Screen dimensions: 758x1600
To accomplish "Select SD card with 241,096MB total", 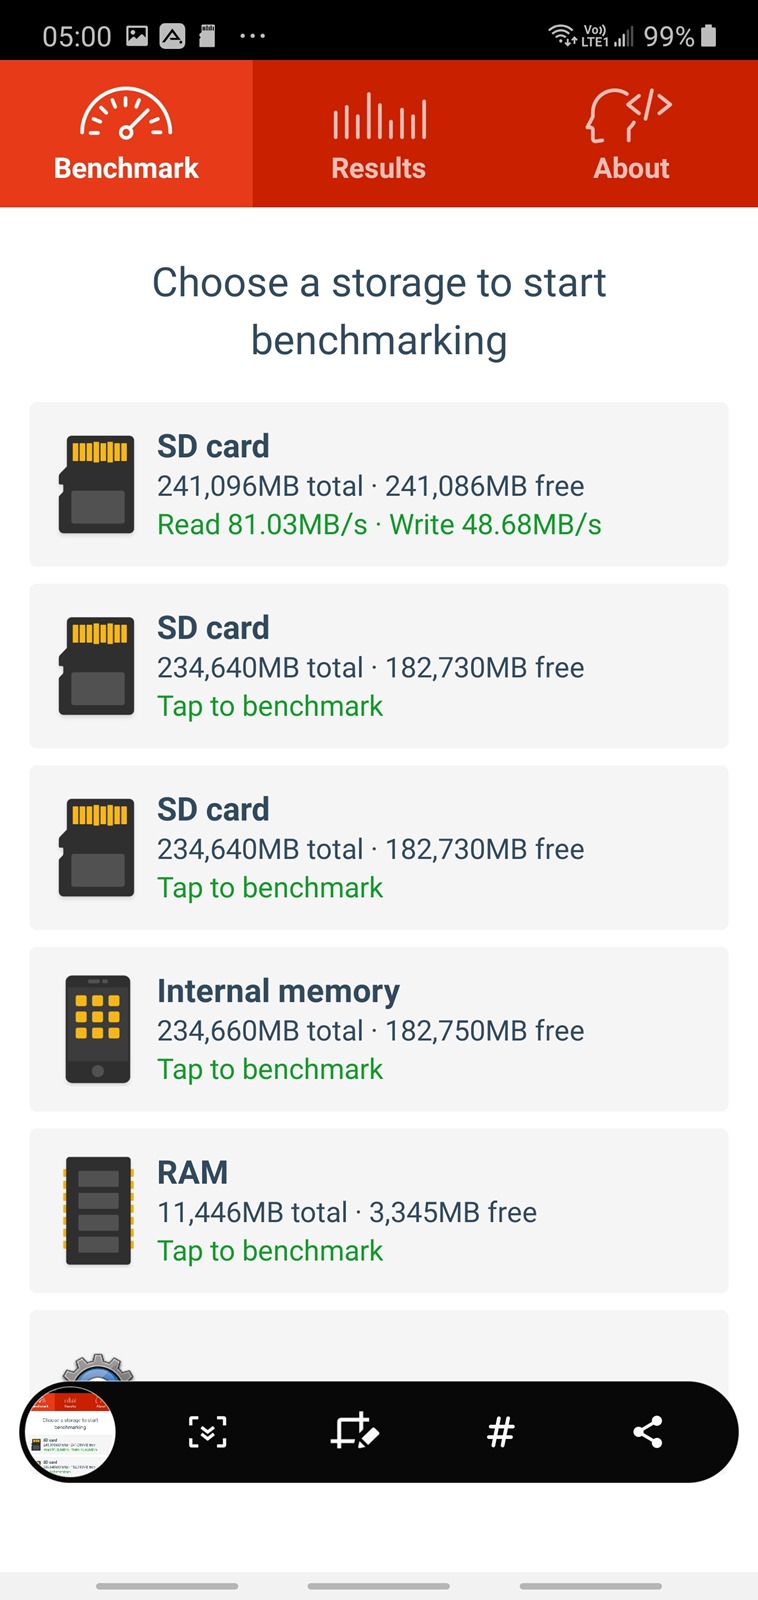I will pyautogui.click(x=380, y=486).
